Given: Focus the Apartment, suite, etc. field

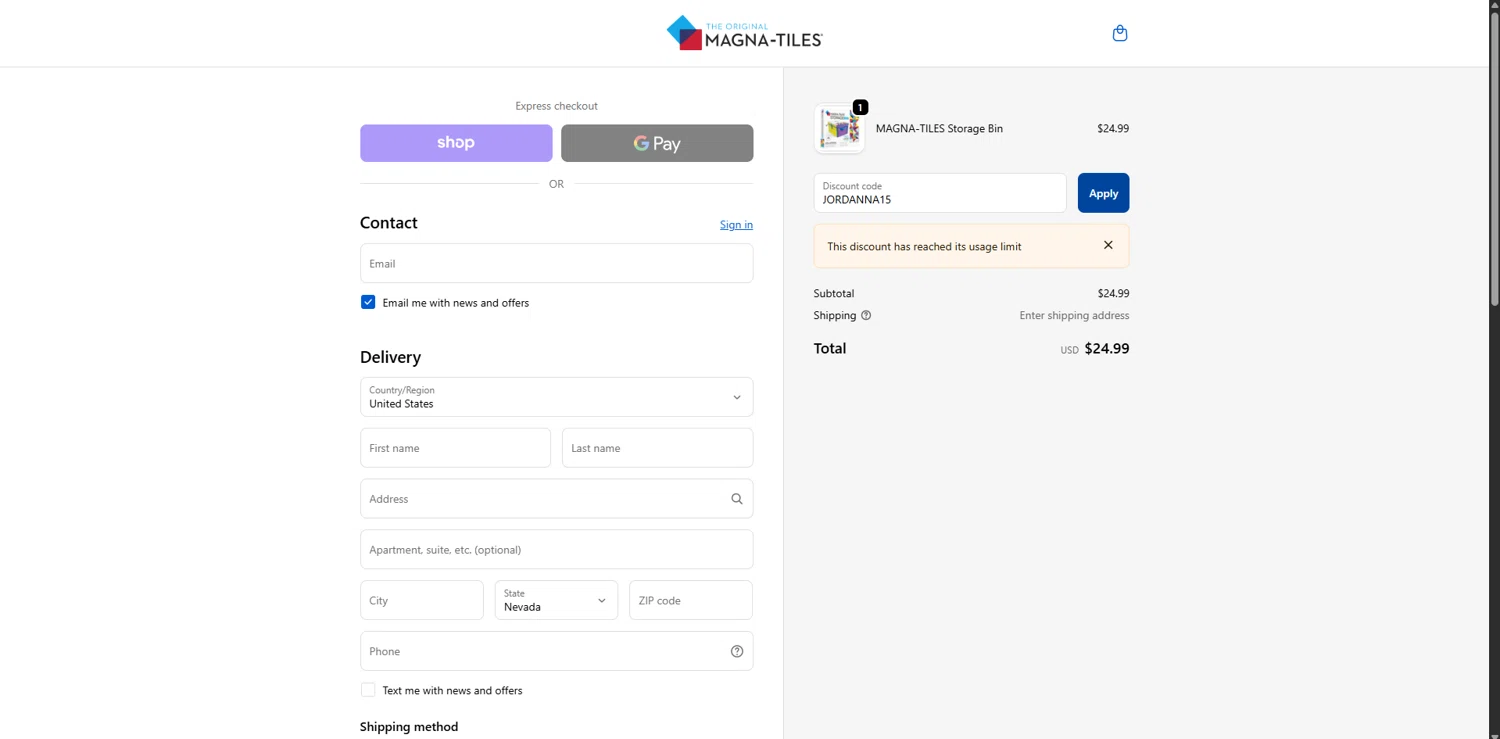Looking at the screenshot, I should click(x=556, y=550).
